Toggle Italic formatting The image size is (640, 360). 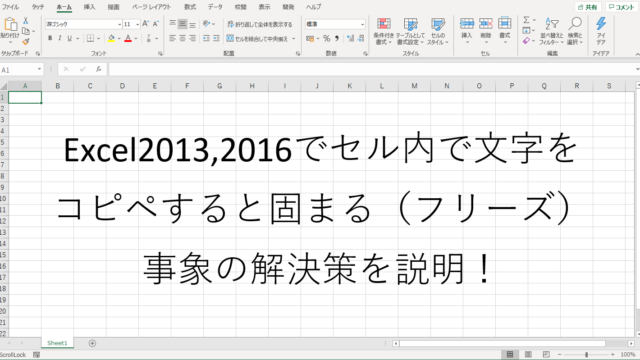[60, 38]
